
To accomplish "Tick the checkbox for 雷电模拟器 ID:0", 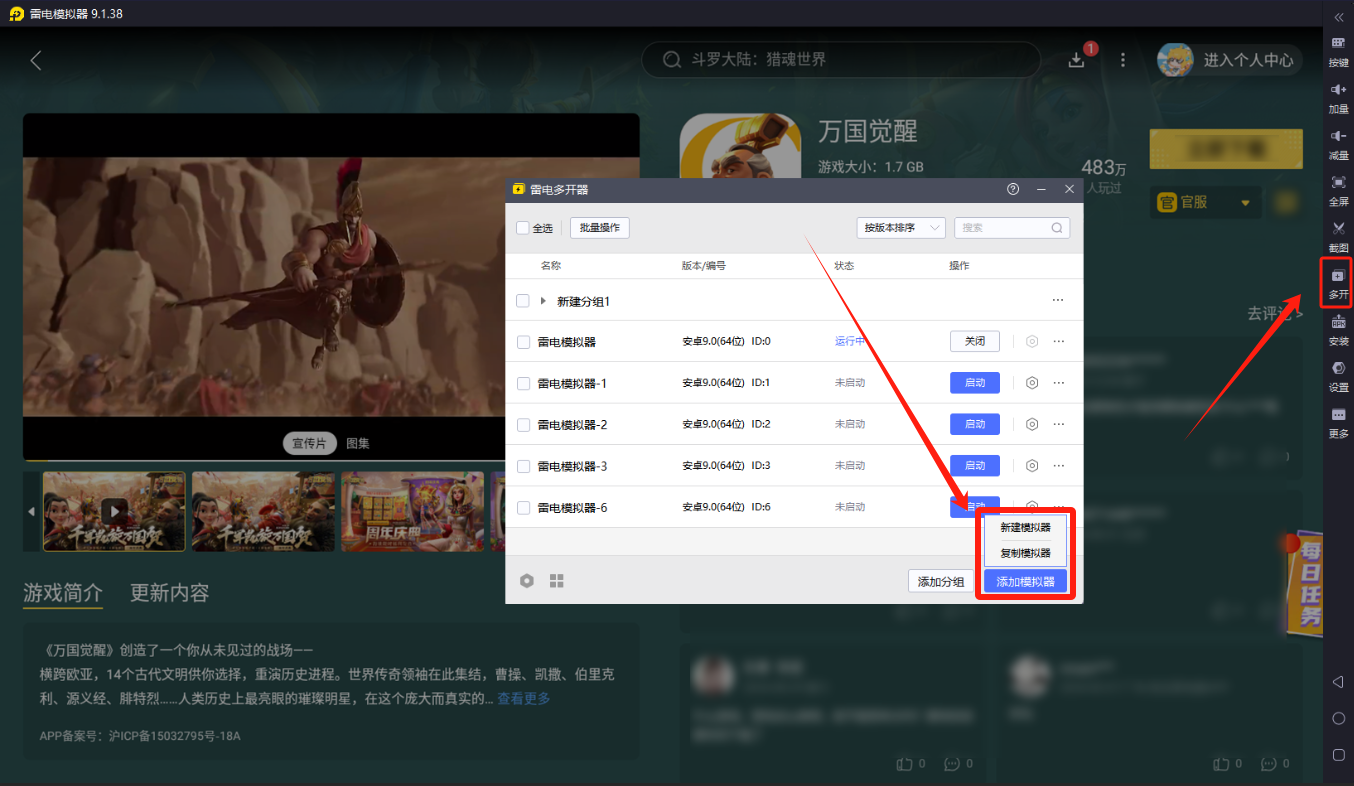I will point(523,342).
